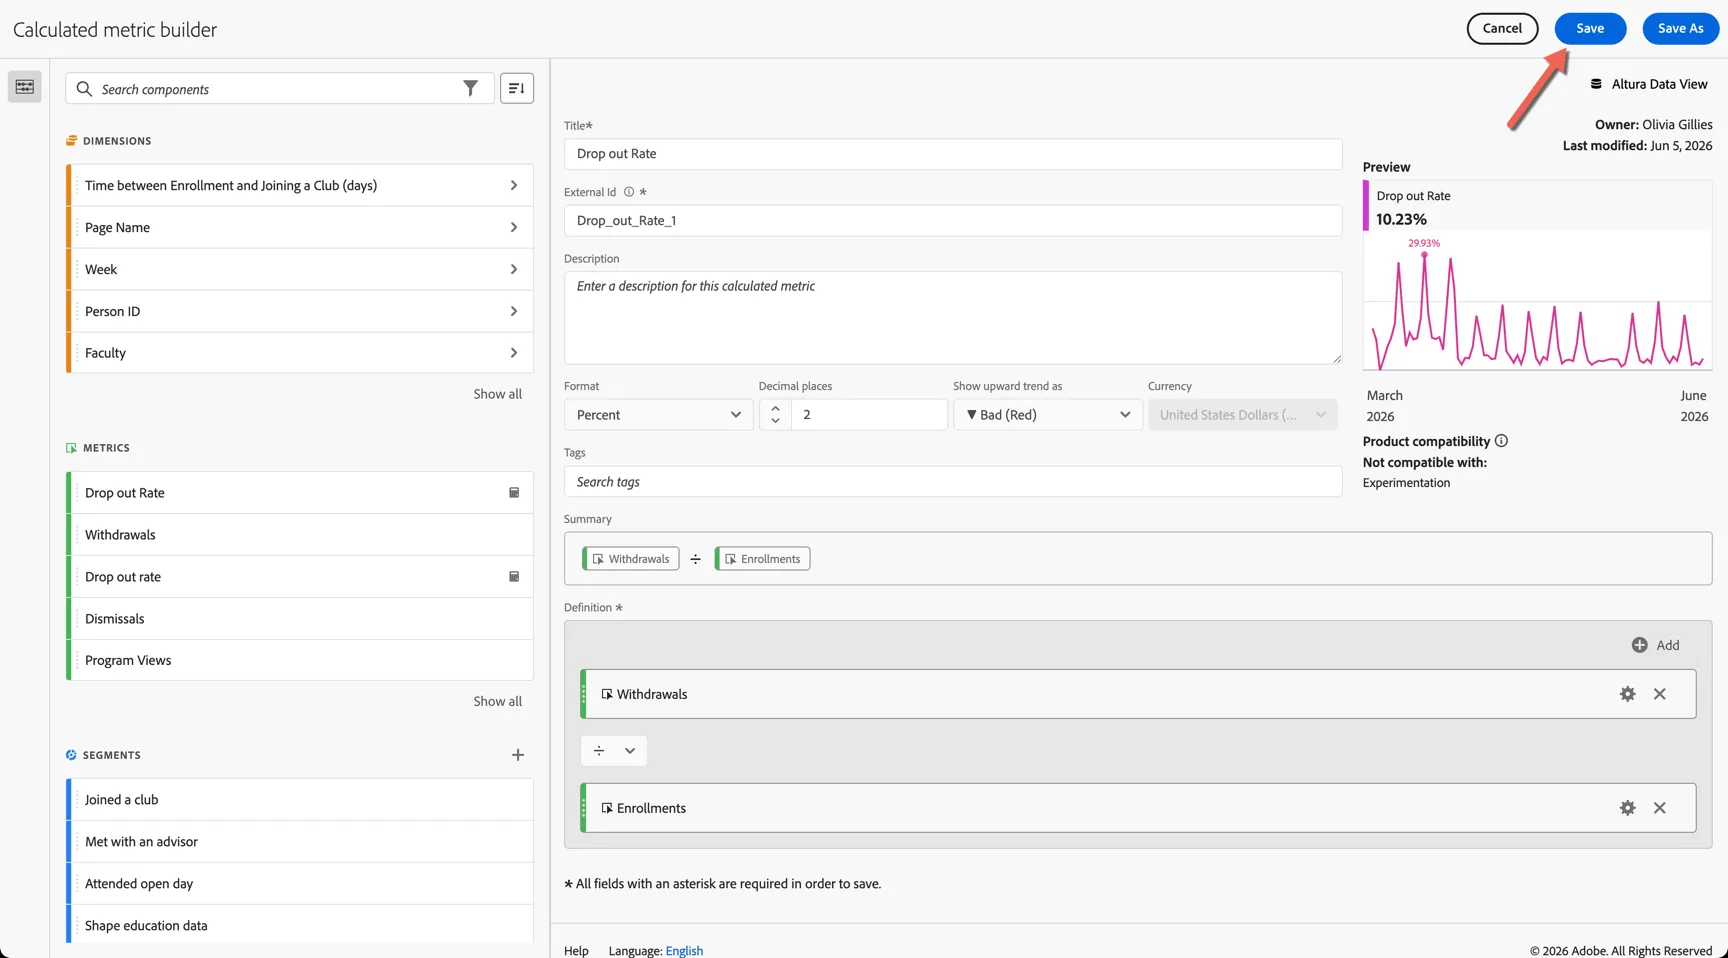Click the Search tags field
Screen dimensions: 1728x958
(953, 482)
